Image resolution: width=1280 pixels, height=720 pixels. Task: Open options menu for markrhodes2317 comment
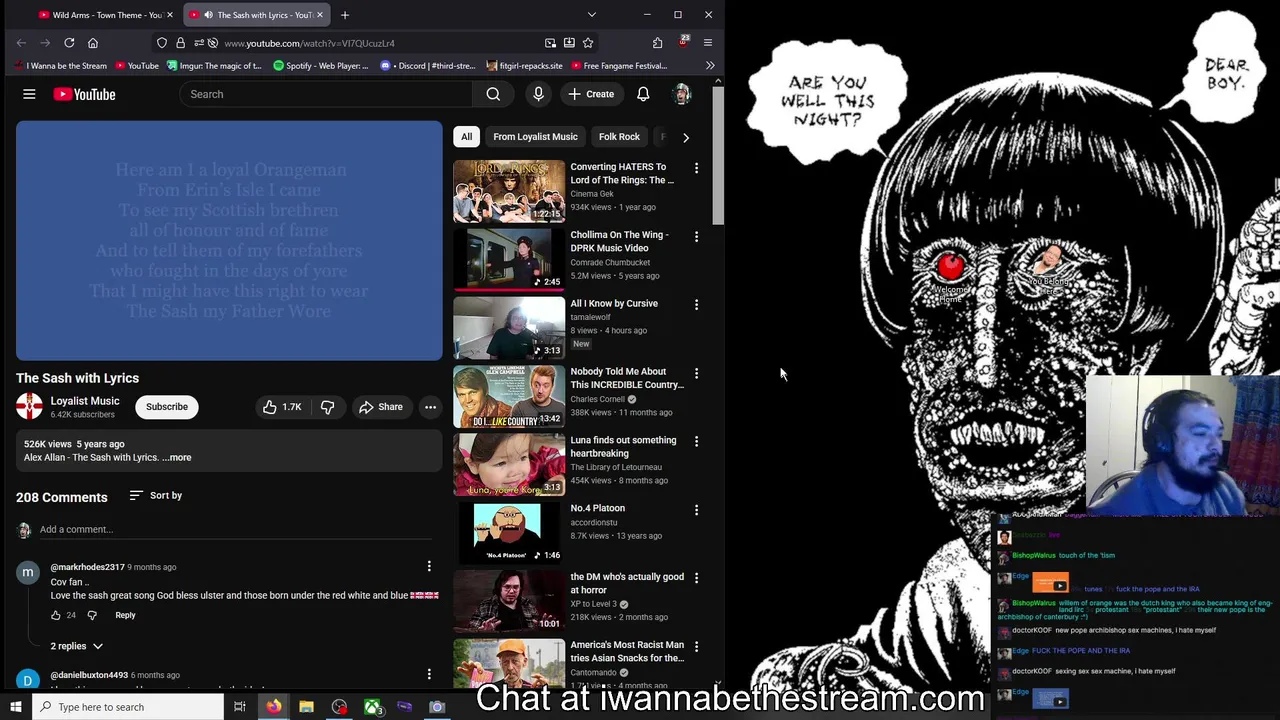[x=429, y=567]
